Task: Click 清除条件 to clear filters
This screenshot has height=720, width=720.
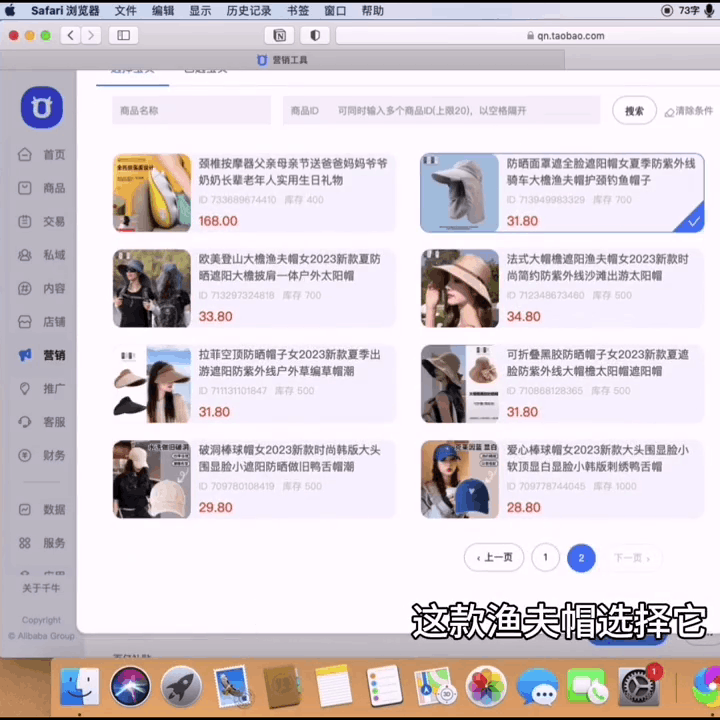Action: pos(689,111)
